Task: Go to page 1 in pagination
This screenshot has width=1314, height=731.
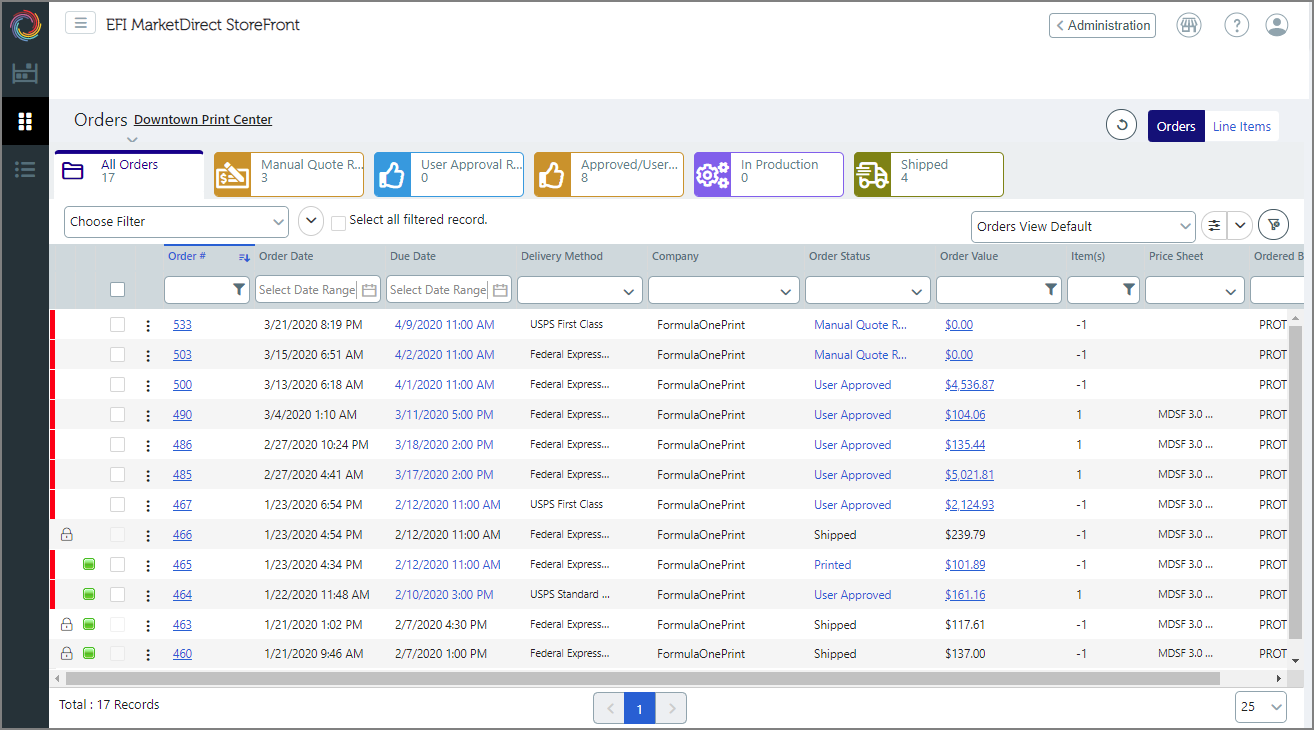Action: click(x=640, y=708)
